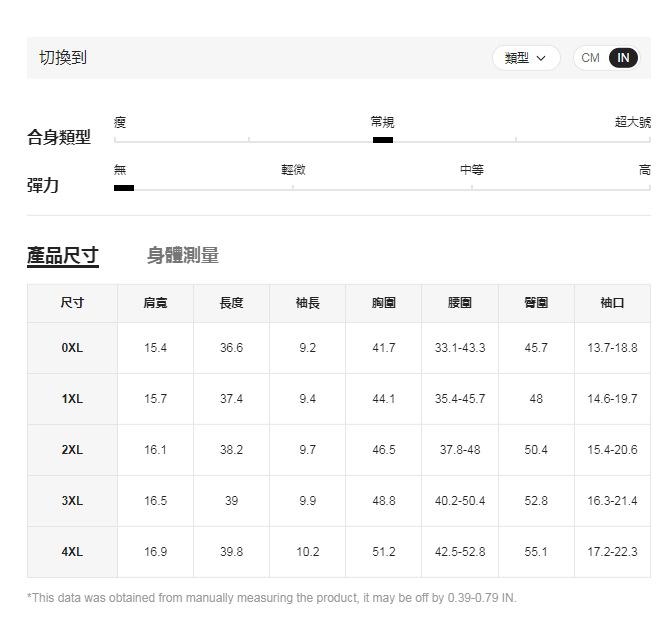Click the 長度 column header
The width and height of the screenshot is (668, 619).
point(231,303)
